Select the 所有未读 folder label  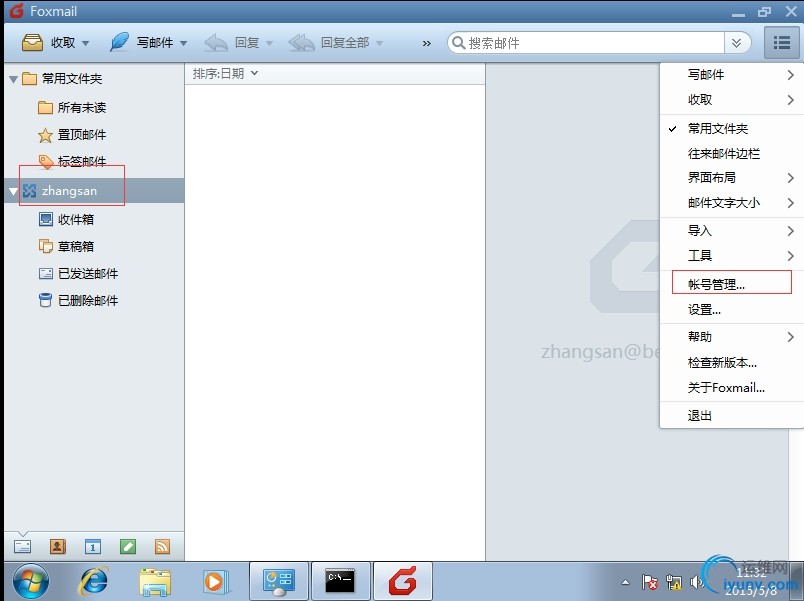(82, 108)
